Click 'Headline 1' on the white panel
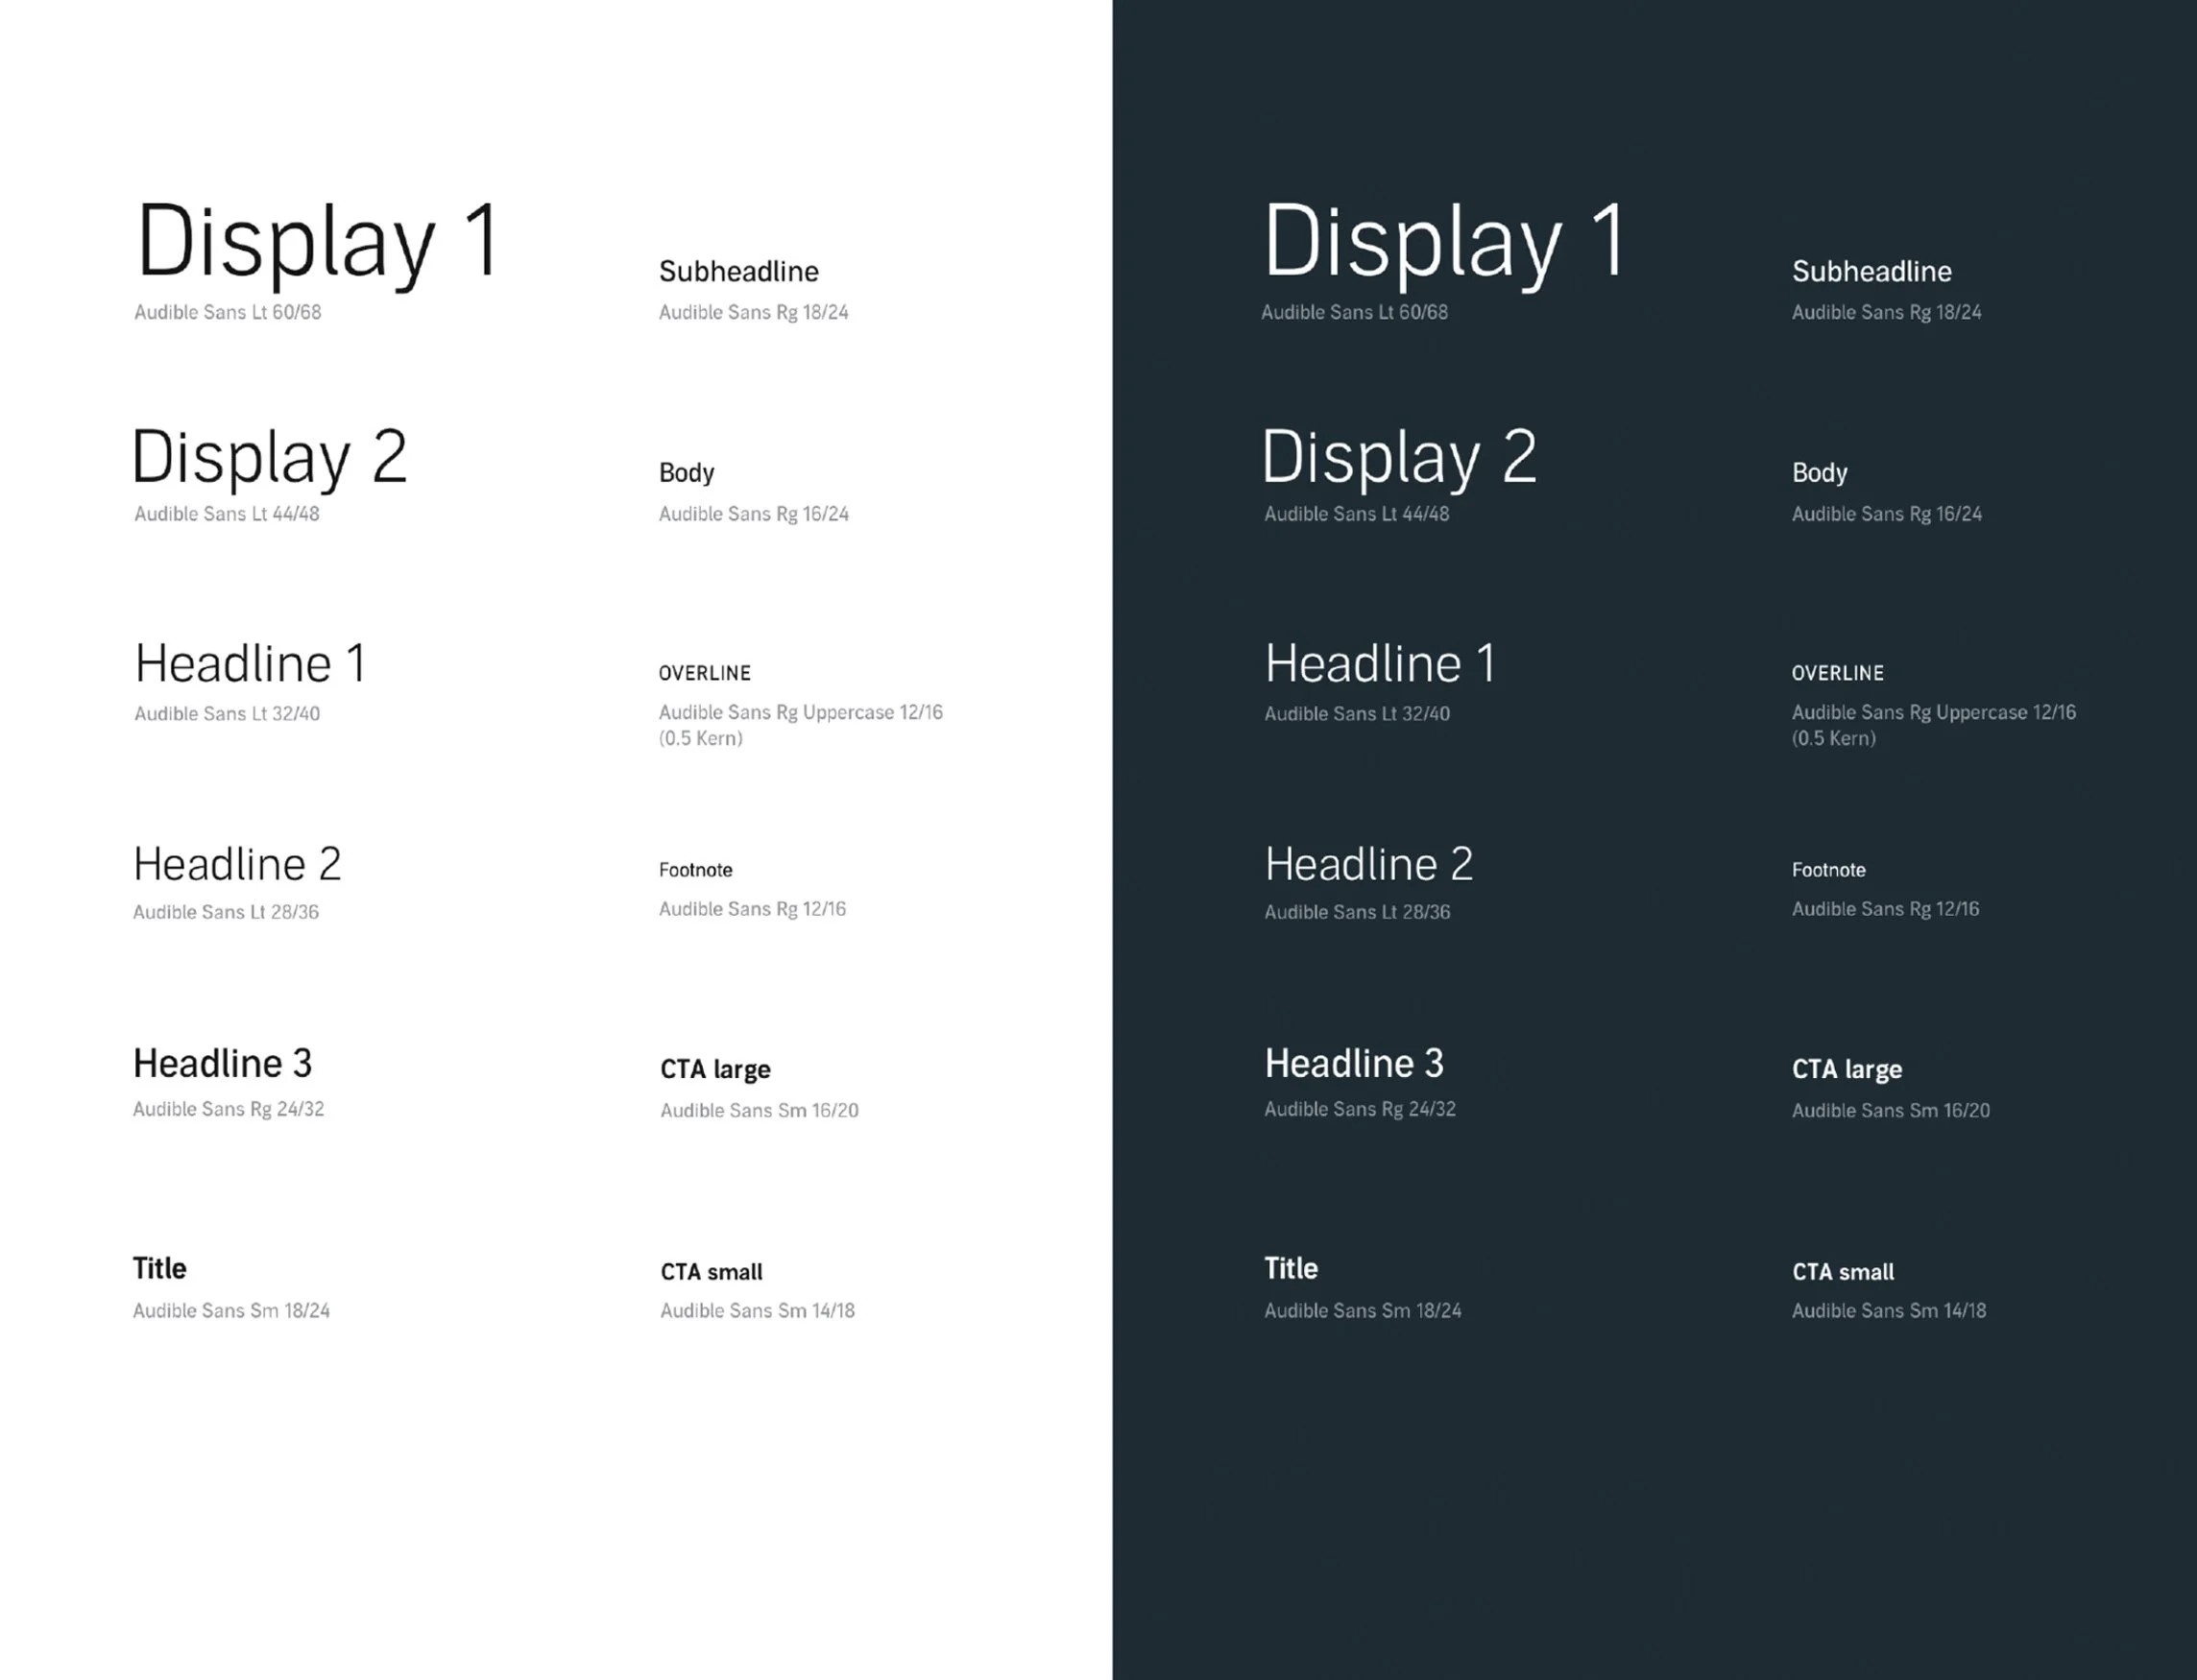 [x=250, y=664]
